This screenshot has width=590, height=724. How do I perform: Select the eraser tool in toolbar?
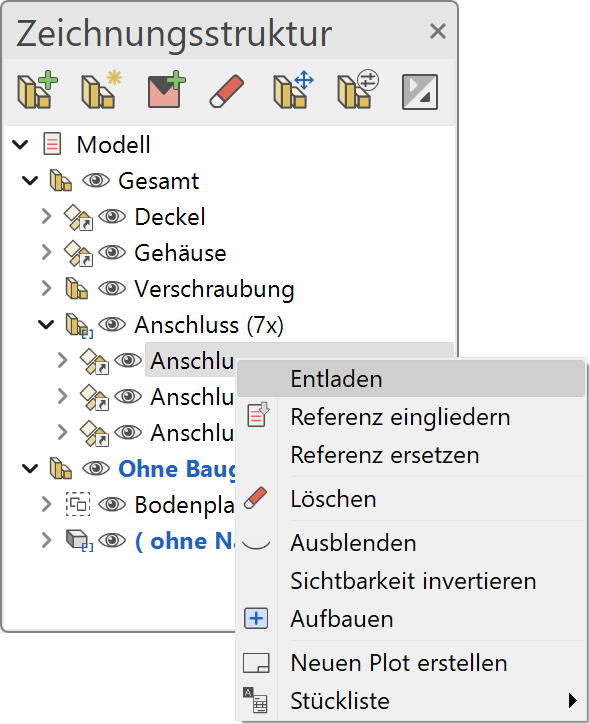pyautogui.click(x=227, y=91)
